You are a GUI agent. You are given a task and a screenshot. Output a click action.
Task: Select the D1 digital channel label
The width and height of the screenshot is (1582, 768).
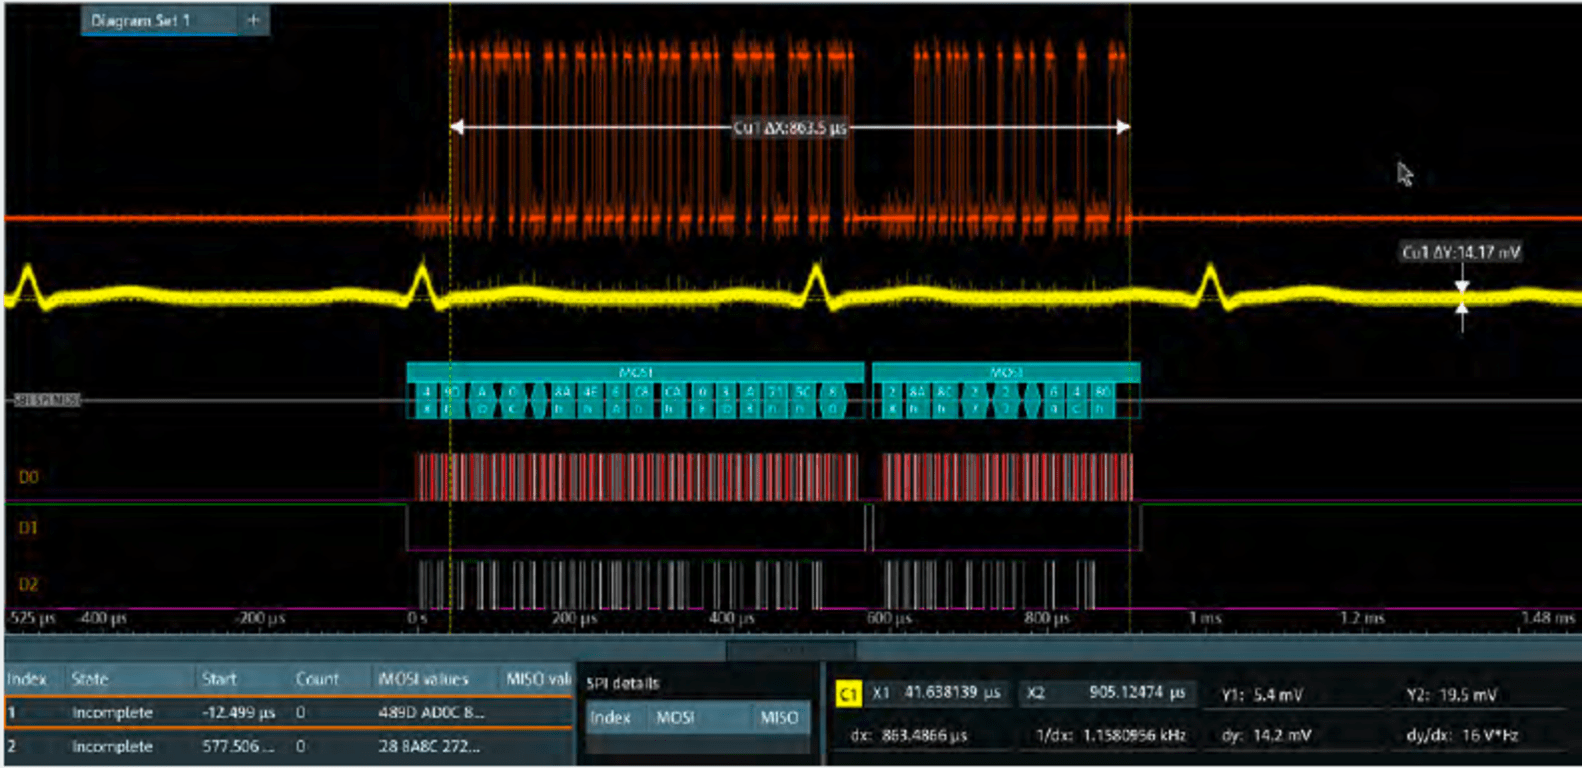tap(28, 527)
